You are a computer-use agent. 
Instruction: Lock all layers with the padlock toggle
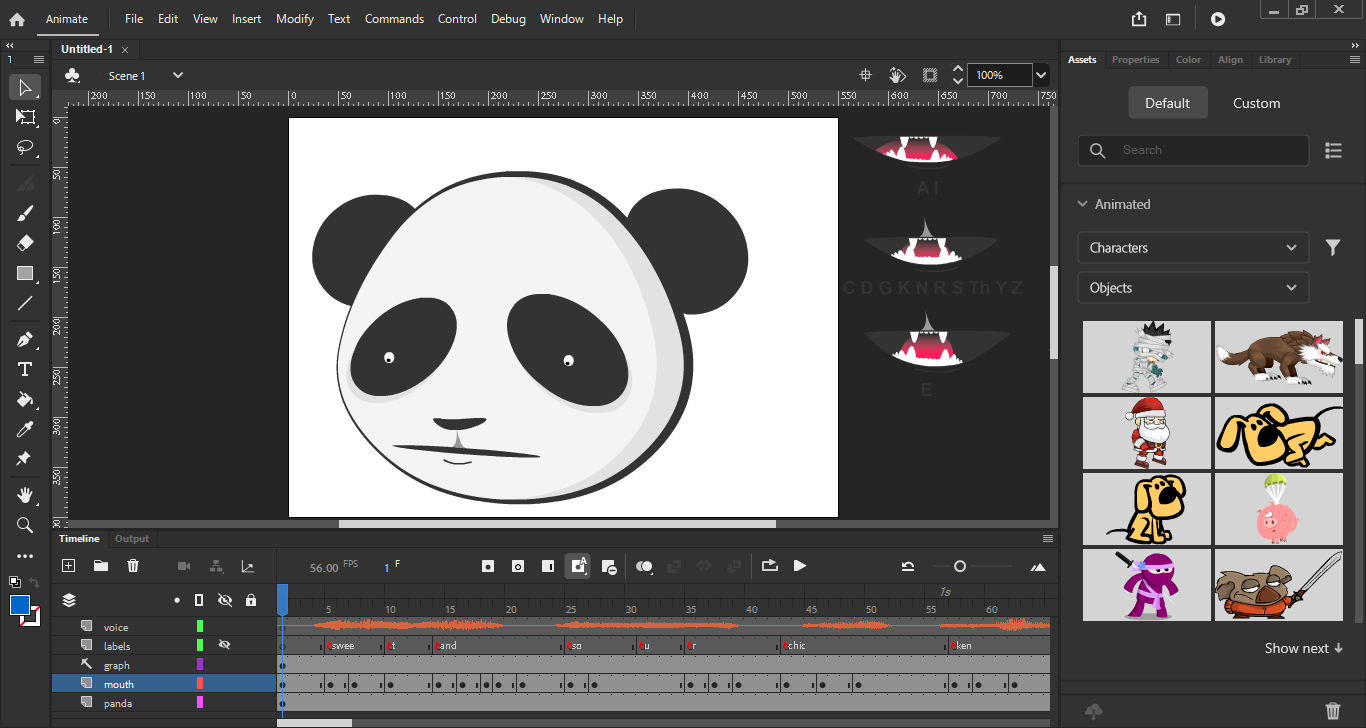click(251, 599)
